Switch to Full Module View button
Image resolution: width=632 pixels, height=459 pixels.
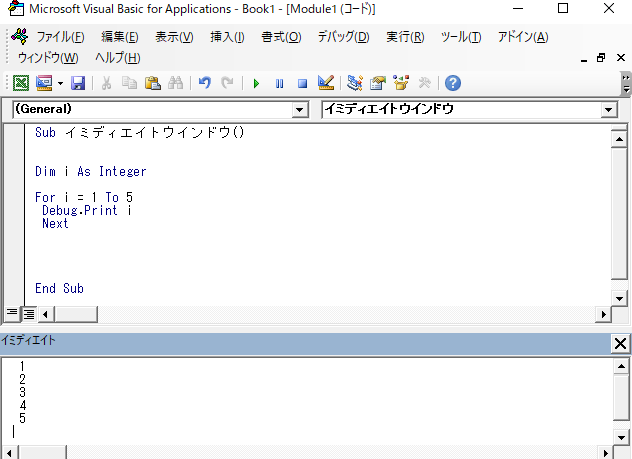(29, 314)
